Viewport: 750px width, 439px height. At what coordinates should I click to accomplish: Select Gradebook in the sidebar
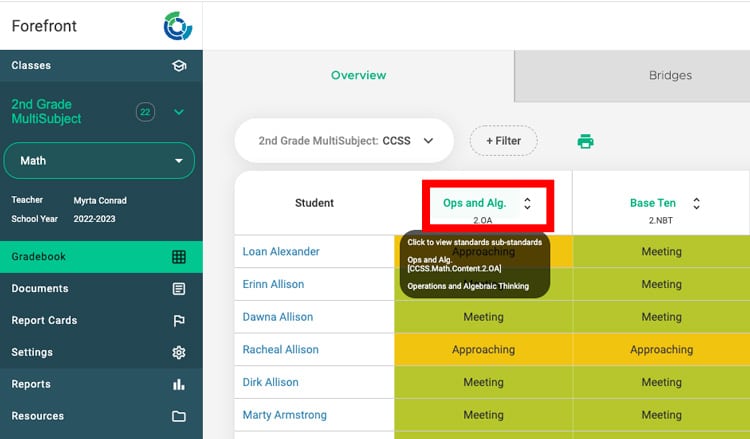[101, 257]
